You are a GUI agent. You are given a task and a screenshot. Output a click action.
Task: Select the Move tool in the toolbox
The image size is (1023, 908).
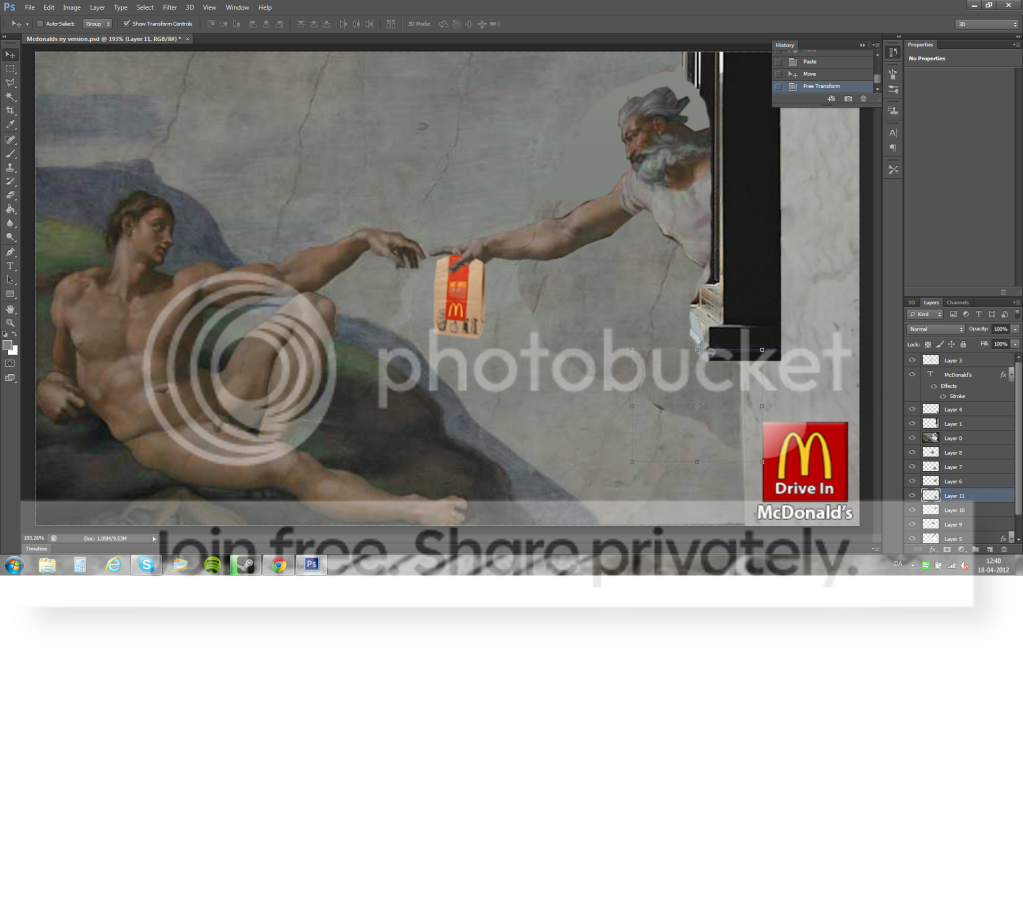10,55
